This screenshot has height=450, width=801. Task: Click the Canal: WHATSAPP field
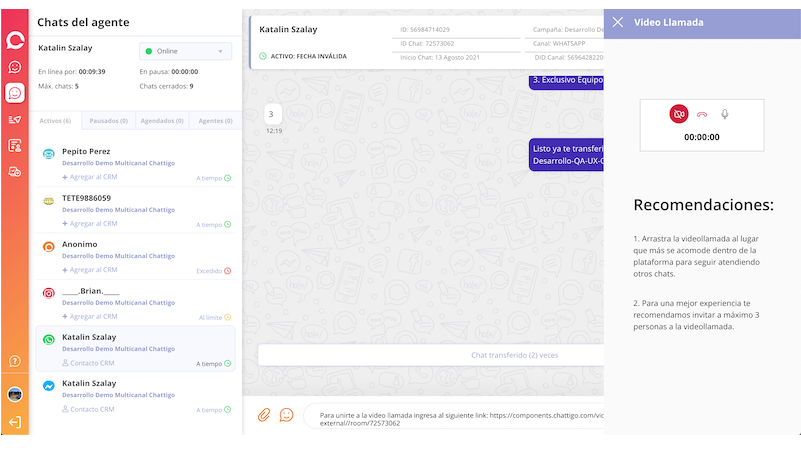coord(559,43)
